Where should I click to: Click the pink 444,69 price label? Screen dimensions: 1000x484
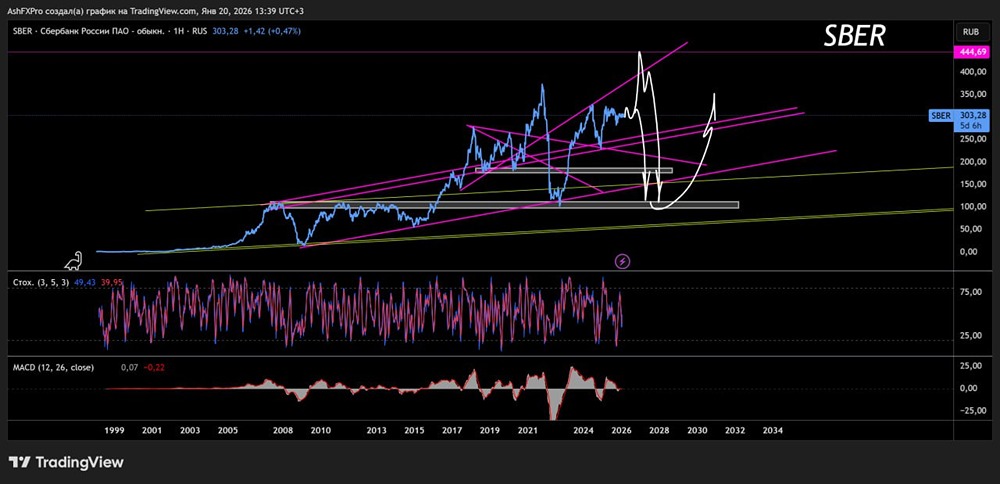(970, 52)
